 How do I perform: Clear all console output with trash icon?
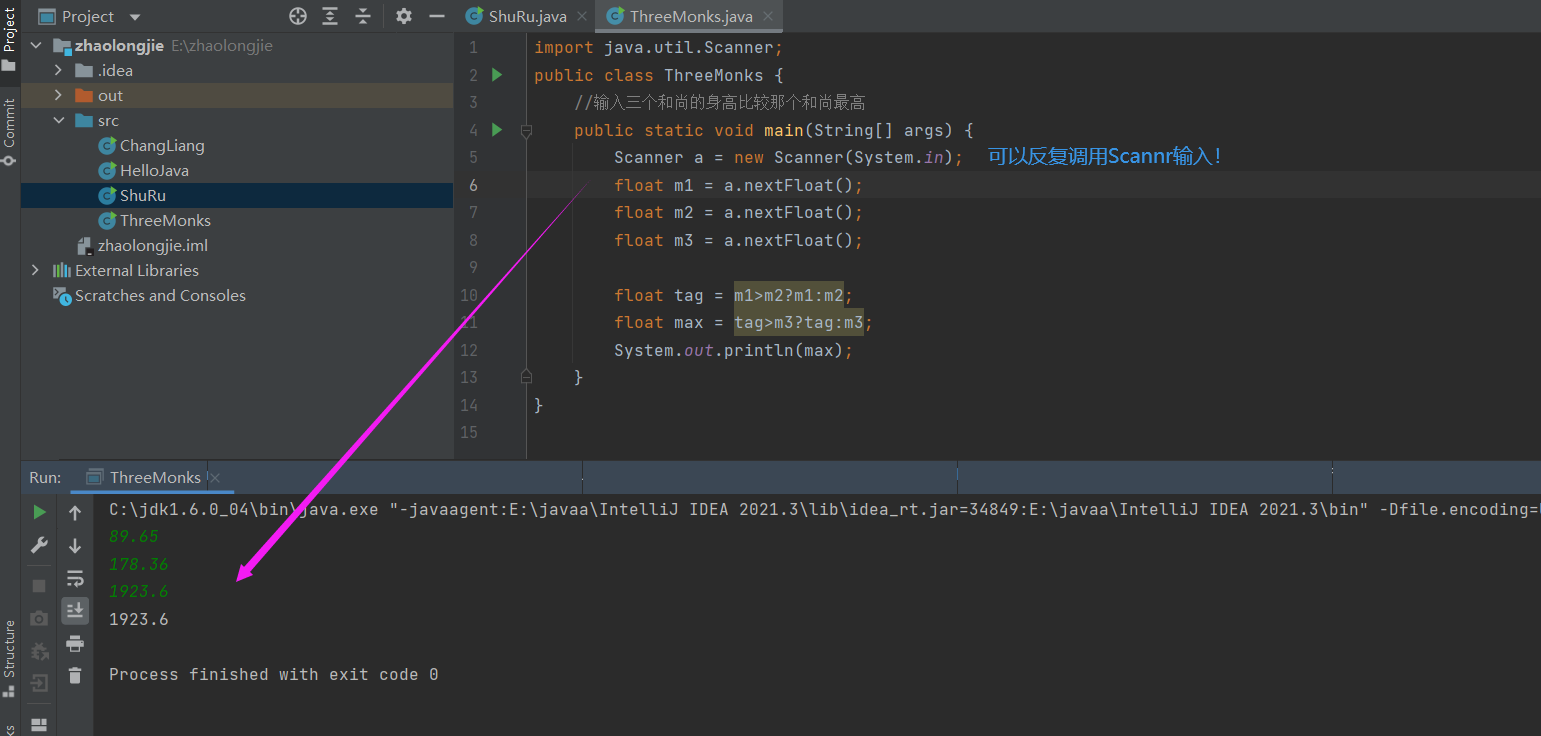coord(75,676)
